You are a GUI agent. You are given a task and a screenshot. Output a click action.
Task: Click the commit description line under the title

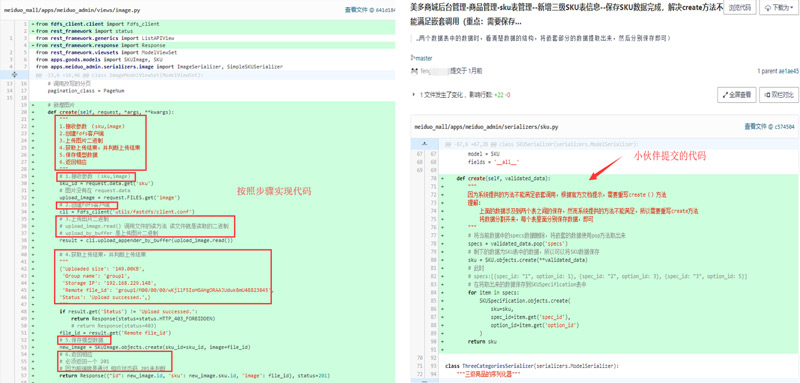pos(542,38)
